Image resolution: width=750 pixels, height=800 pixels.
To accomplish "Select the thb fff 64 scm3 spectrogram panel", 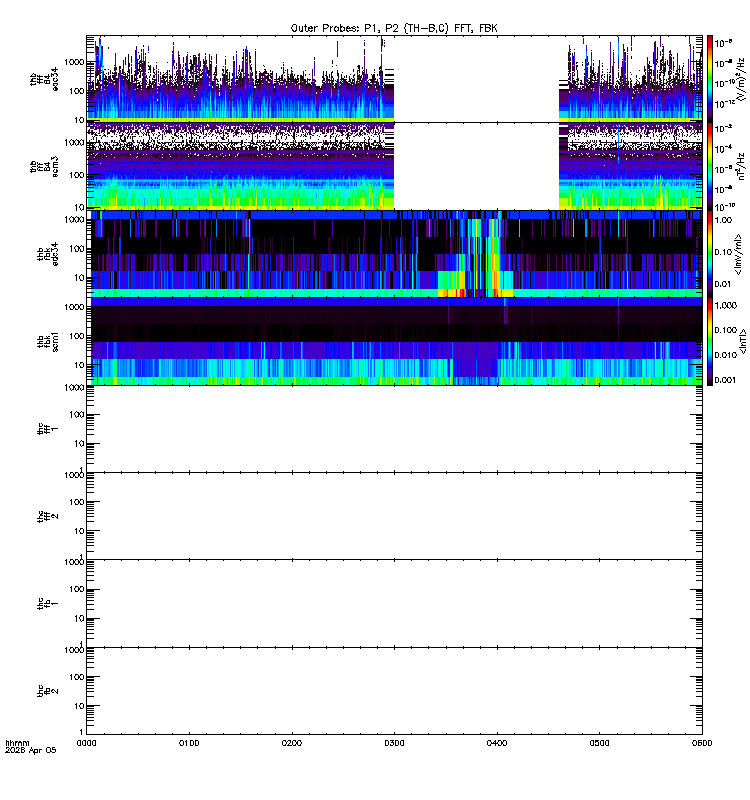I will click(x=394, y=166).
